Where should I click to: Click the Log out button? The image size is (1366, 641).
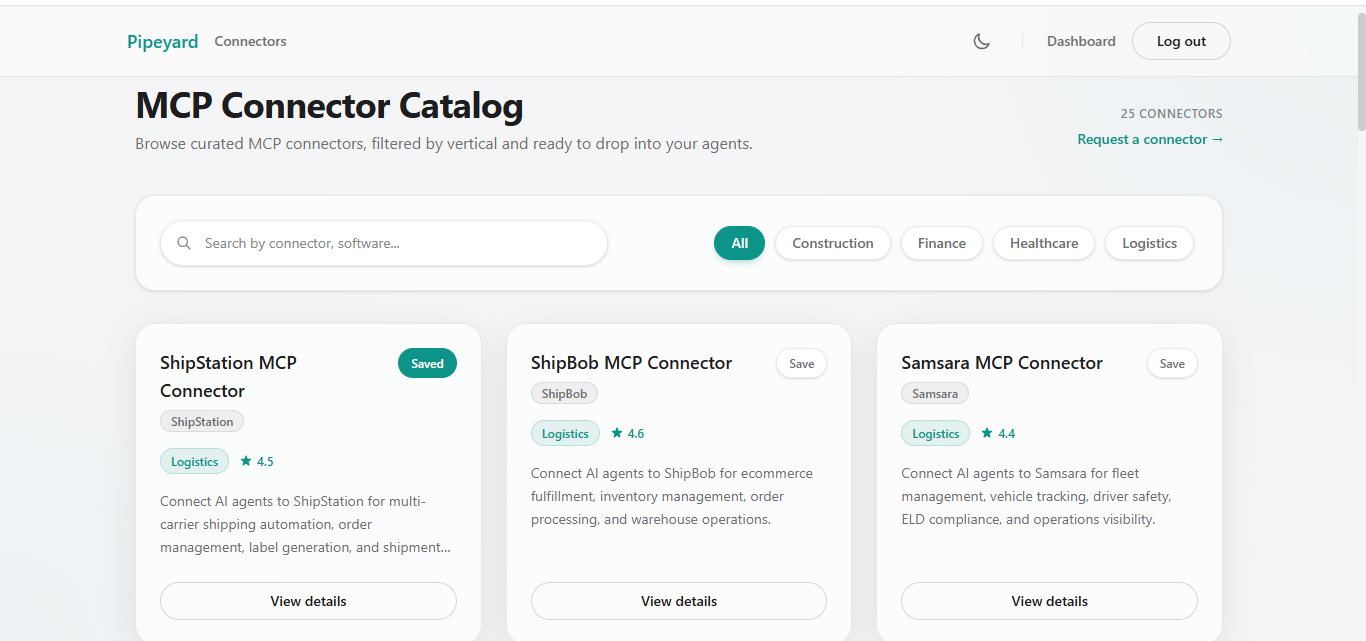(x=1181, y=41)
